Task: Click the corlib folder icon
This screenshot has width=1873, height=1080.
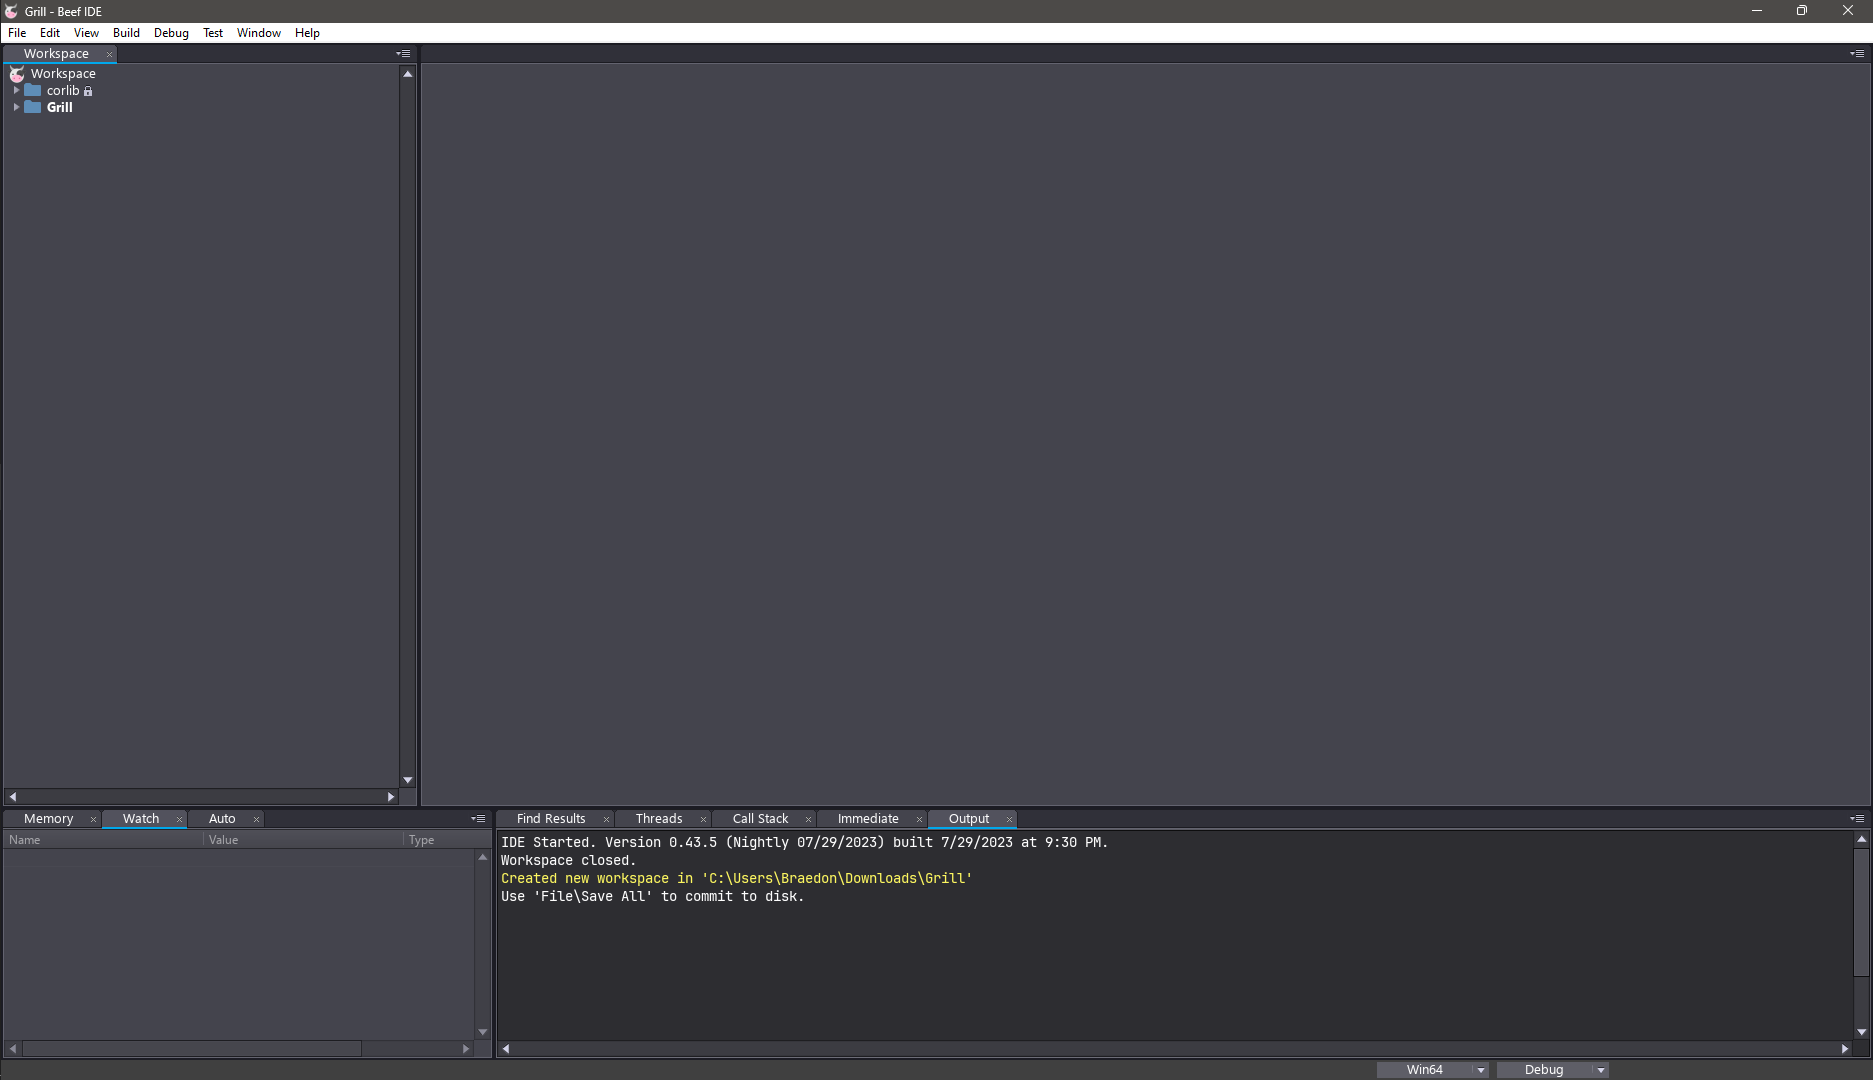Action: (33, 90)
